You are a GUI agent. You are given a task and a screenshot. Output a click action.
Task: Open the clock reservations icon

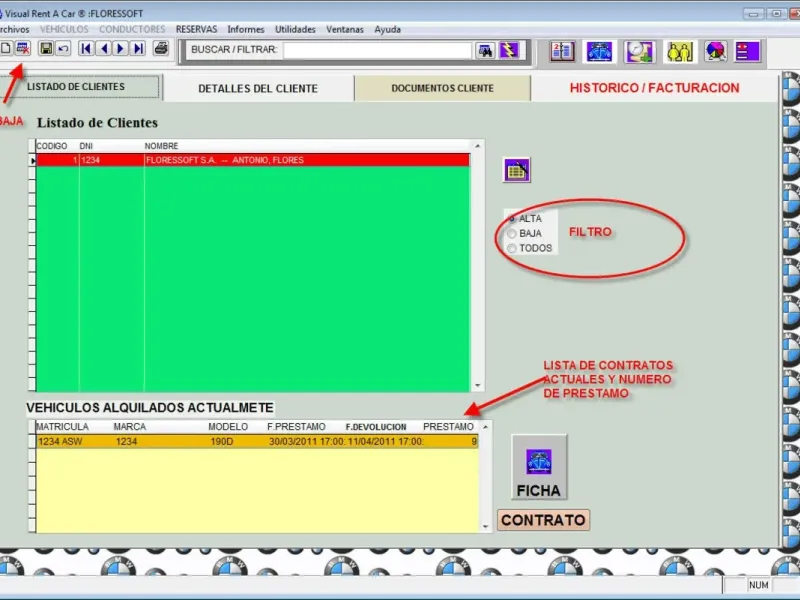click(x=639, y=52)
